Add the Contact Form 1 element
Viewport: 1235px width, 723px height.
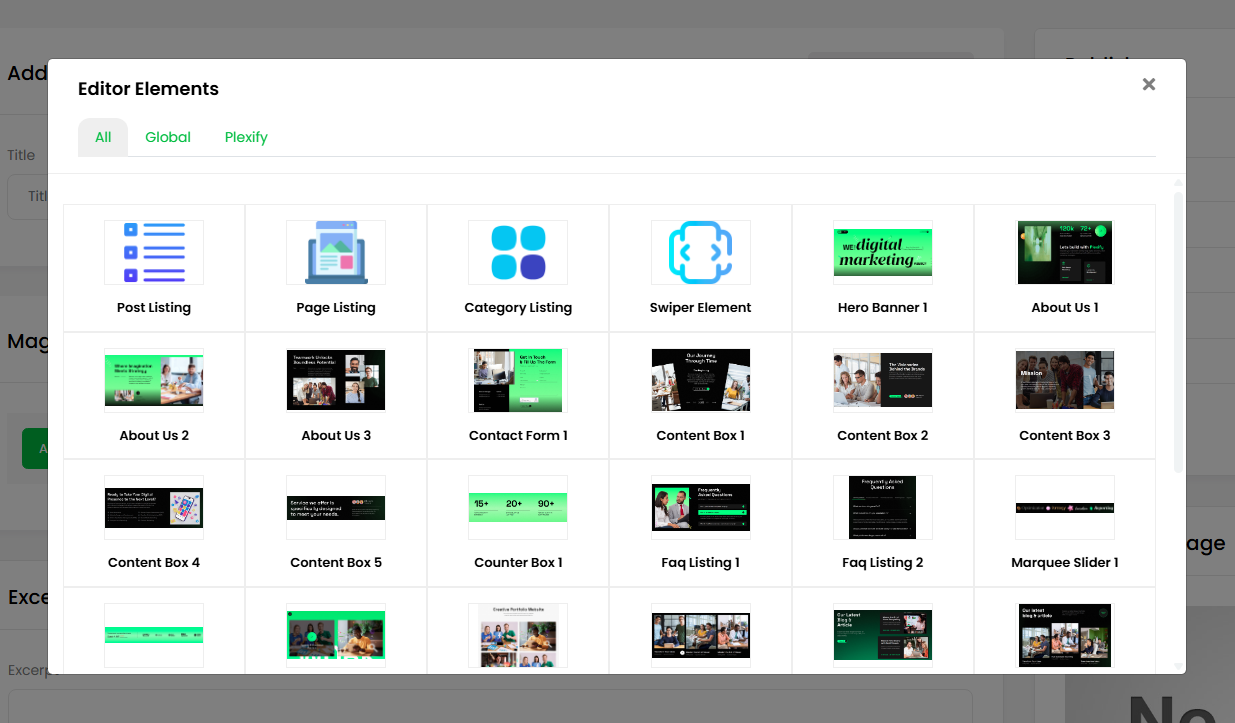coord(518,380)
